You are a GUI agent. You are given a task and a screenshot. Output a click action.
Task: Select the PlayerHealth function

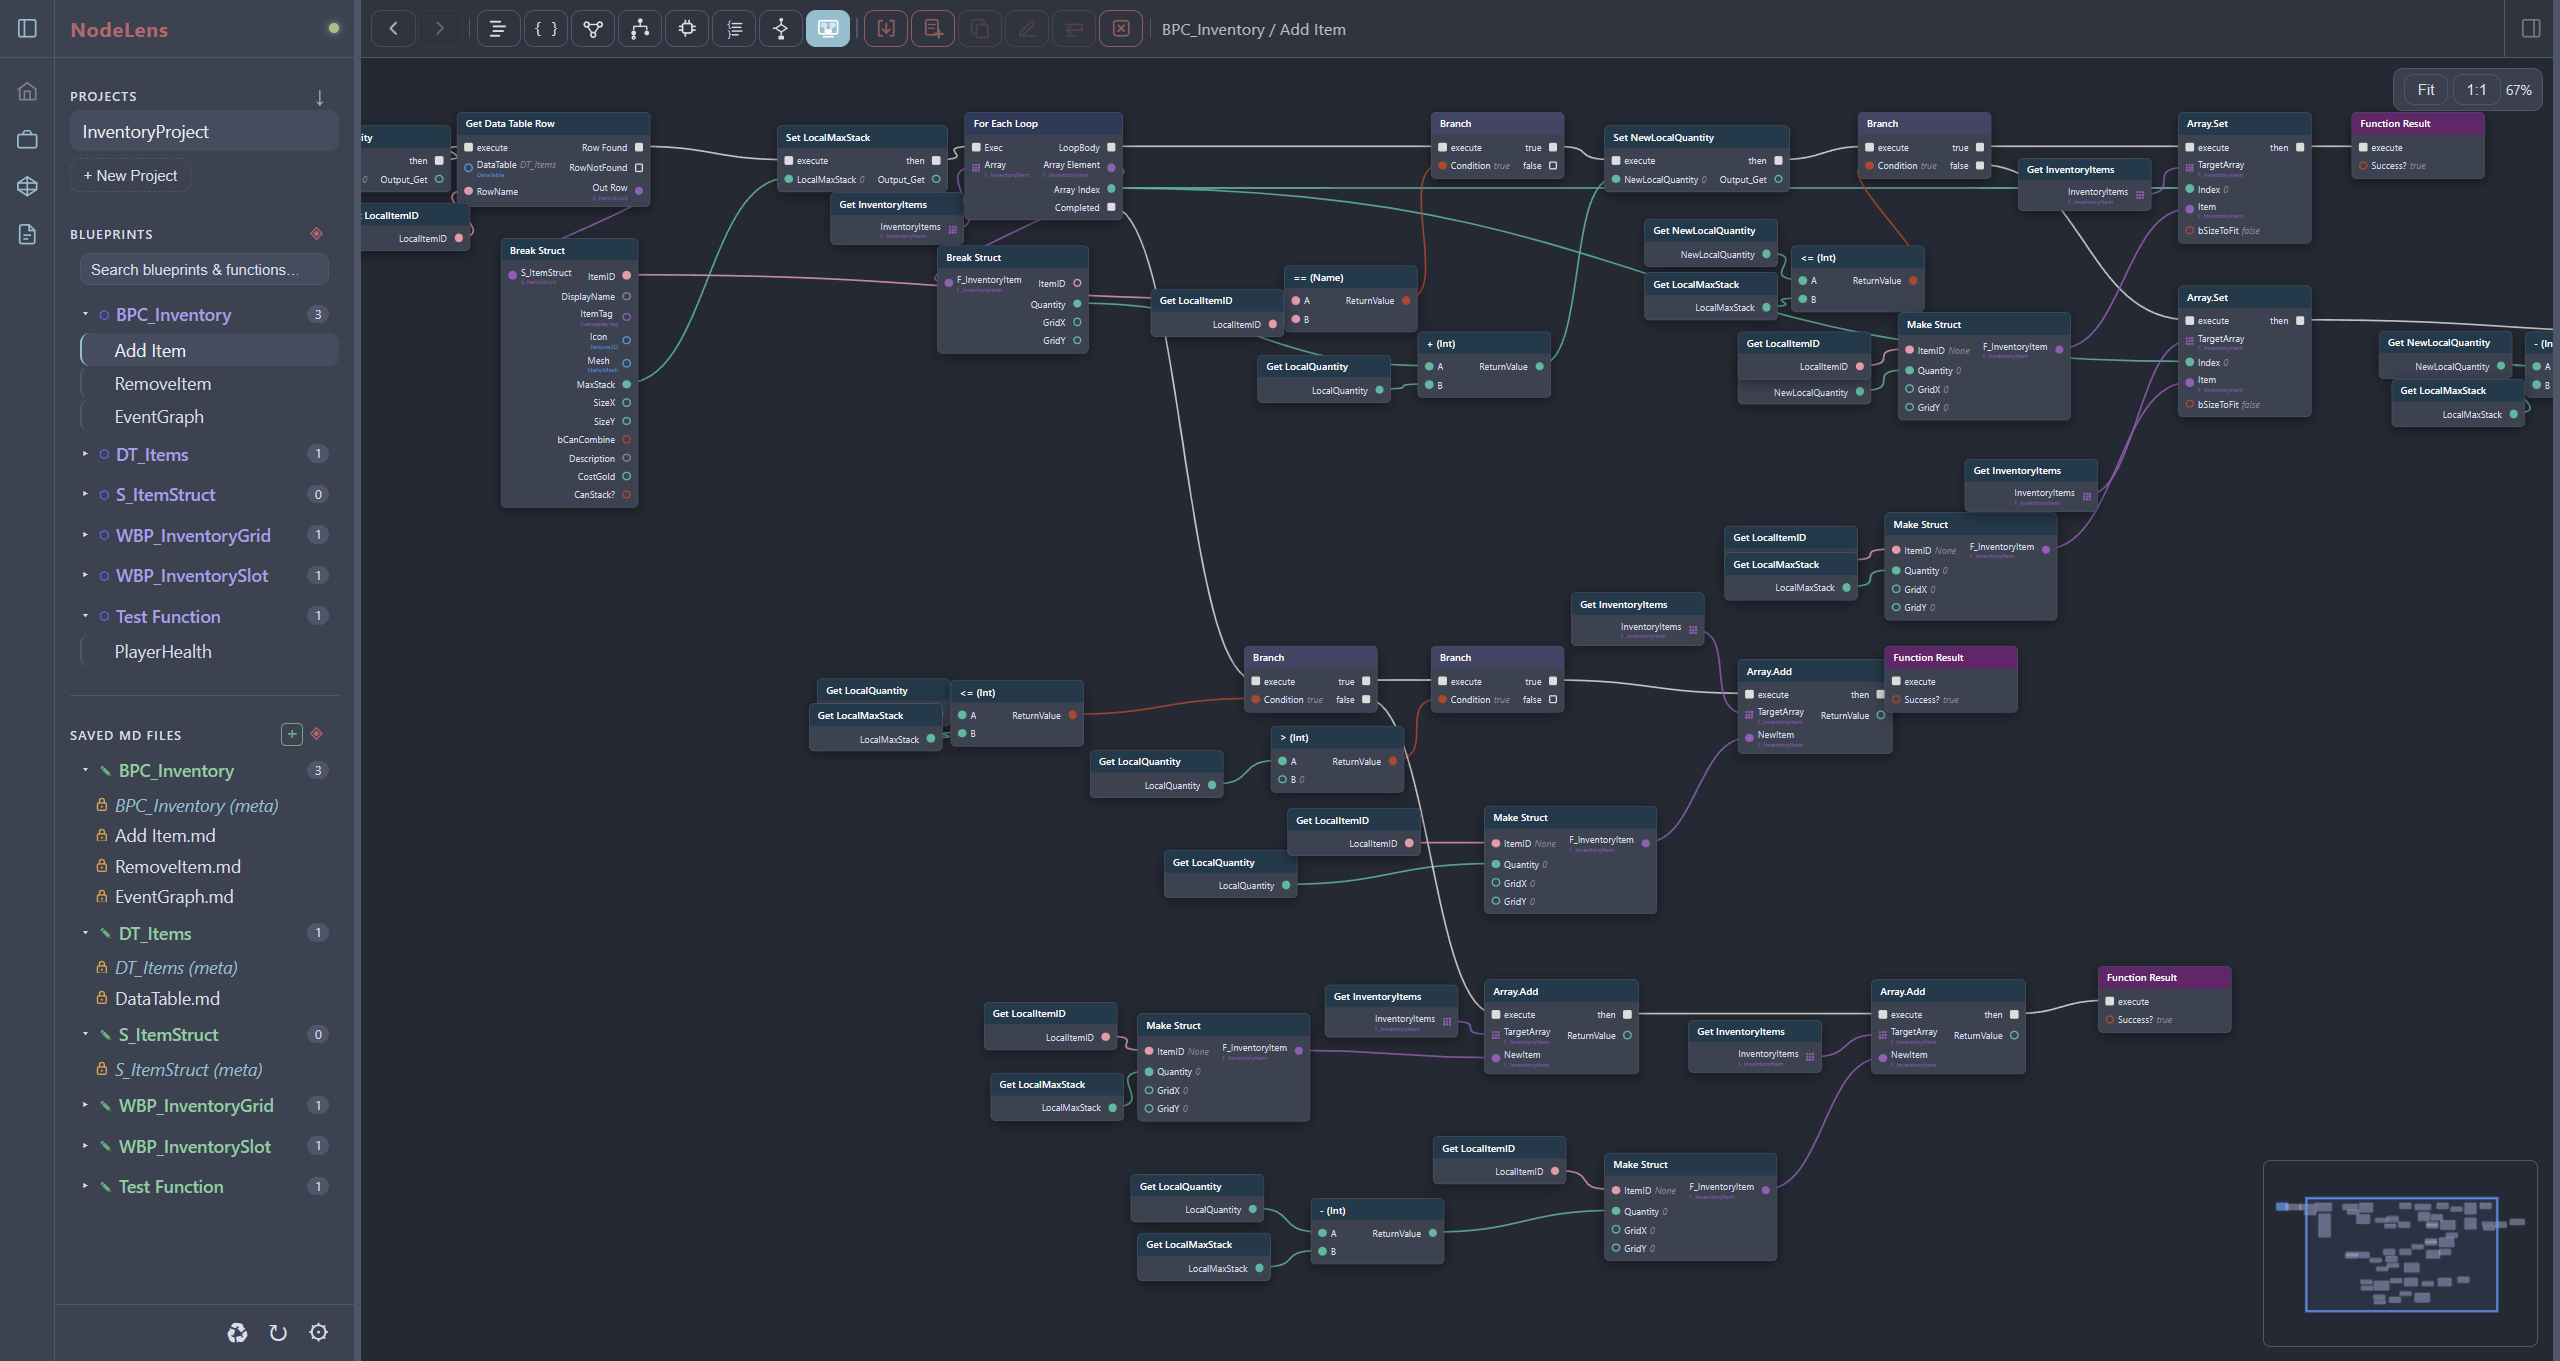pos(209,652)
